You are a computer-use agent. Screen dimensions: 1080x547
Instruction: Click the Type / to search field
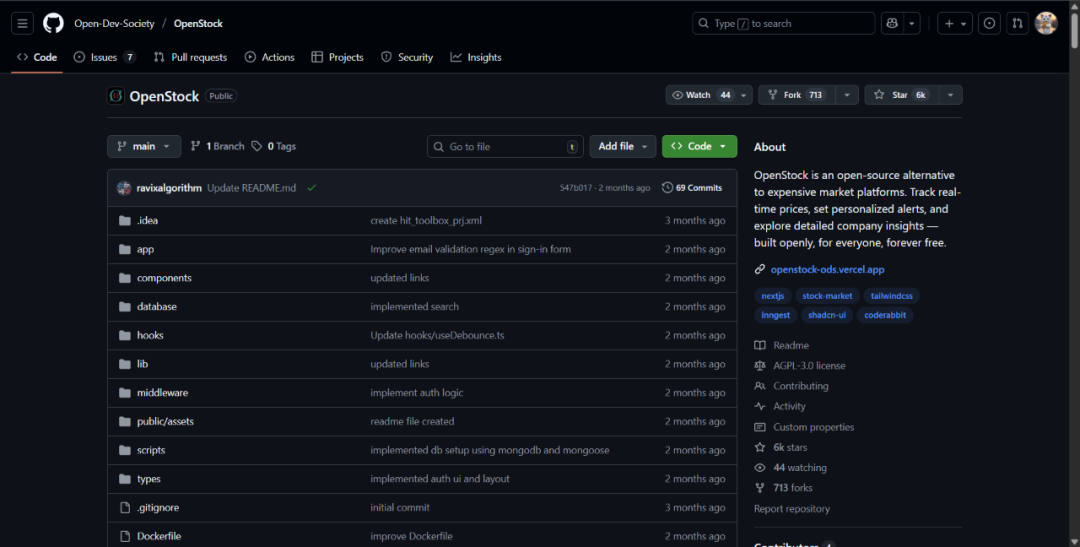point(784,23)
